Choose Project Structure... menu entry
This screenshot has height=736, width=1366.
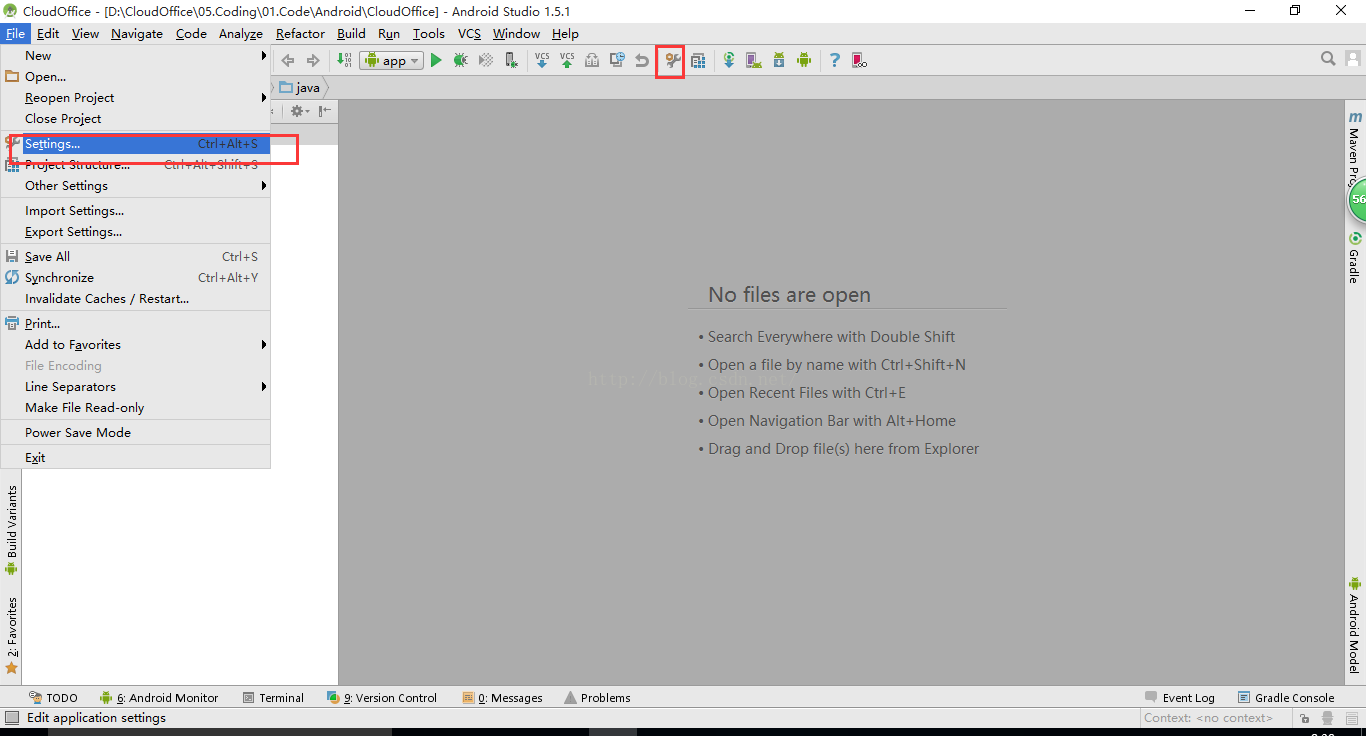pos(136,165)
